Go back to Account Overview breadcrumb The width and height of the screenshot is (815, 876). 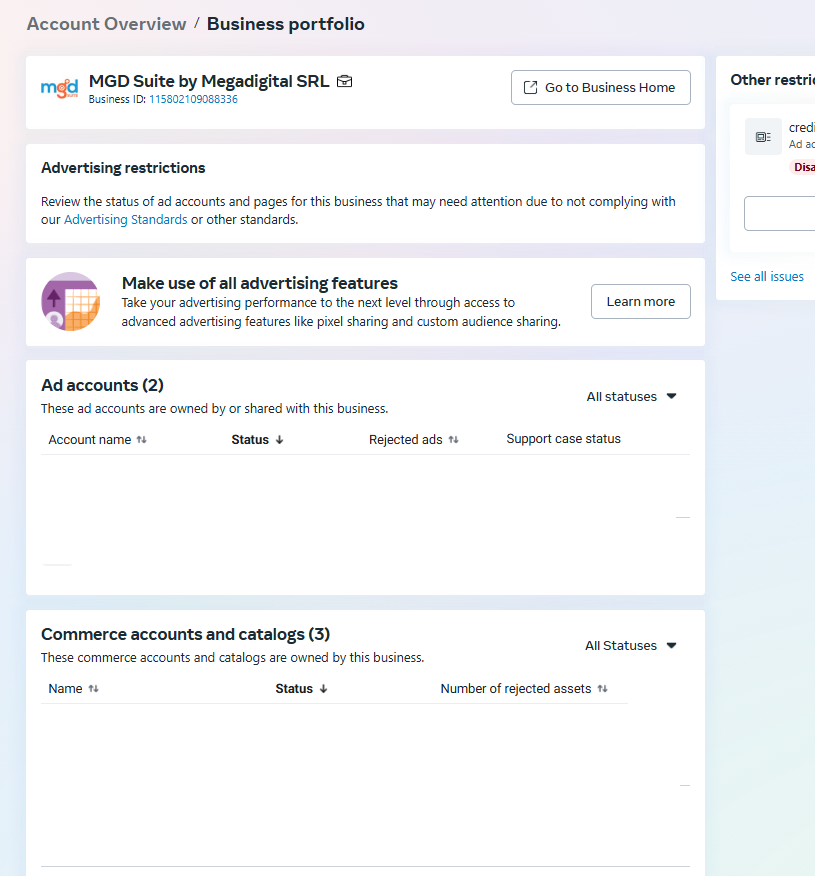tap(106, 24)
